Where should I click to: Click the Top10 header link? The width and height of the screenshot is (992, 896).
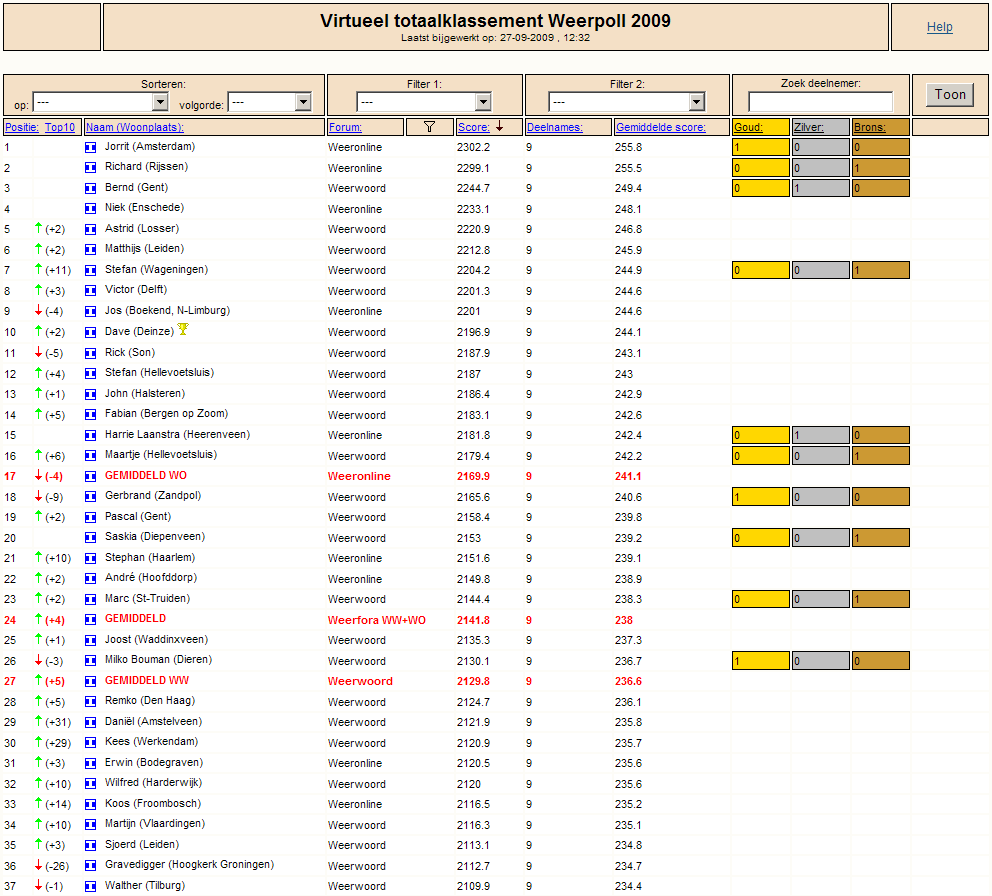click(x=59, y=127)
